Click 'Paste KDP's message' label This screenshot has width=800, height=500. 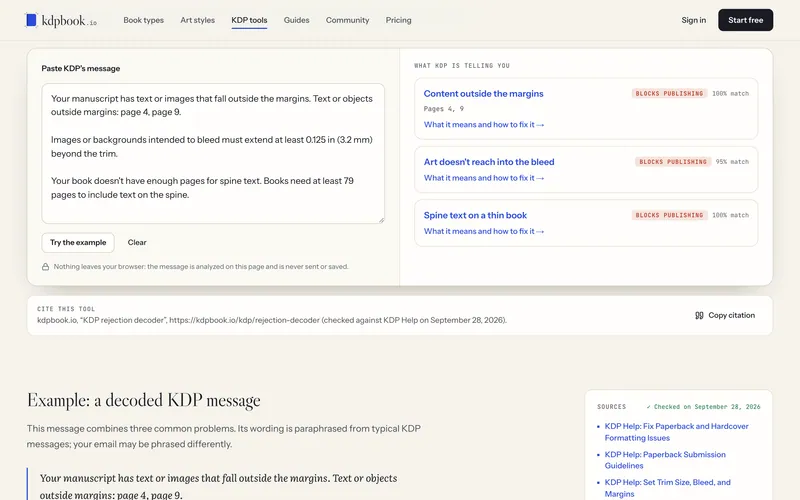click(81, 68)
